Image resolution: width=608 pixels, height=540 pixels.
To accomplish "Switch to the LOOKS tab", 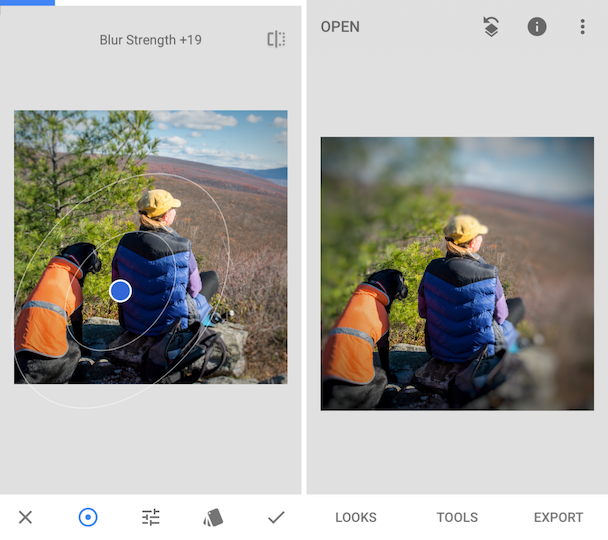I will coord(356,518).
